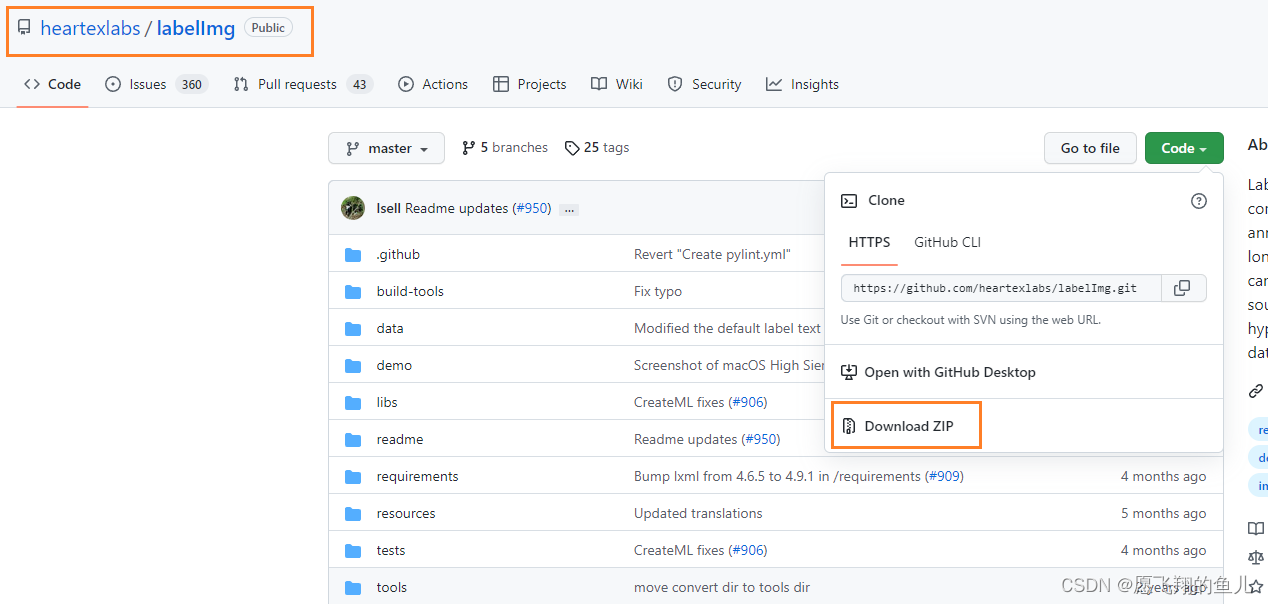The width and height of the screenshot is (1268, 604).
Task: Select the HTTPS clone tab
Action: [x=869, y=242]
